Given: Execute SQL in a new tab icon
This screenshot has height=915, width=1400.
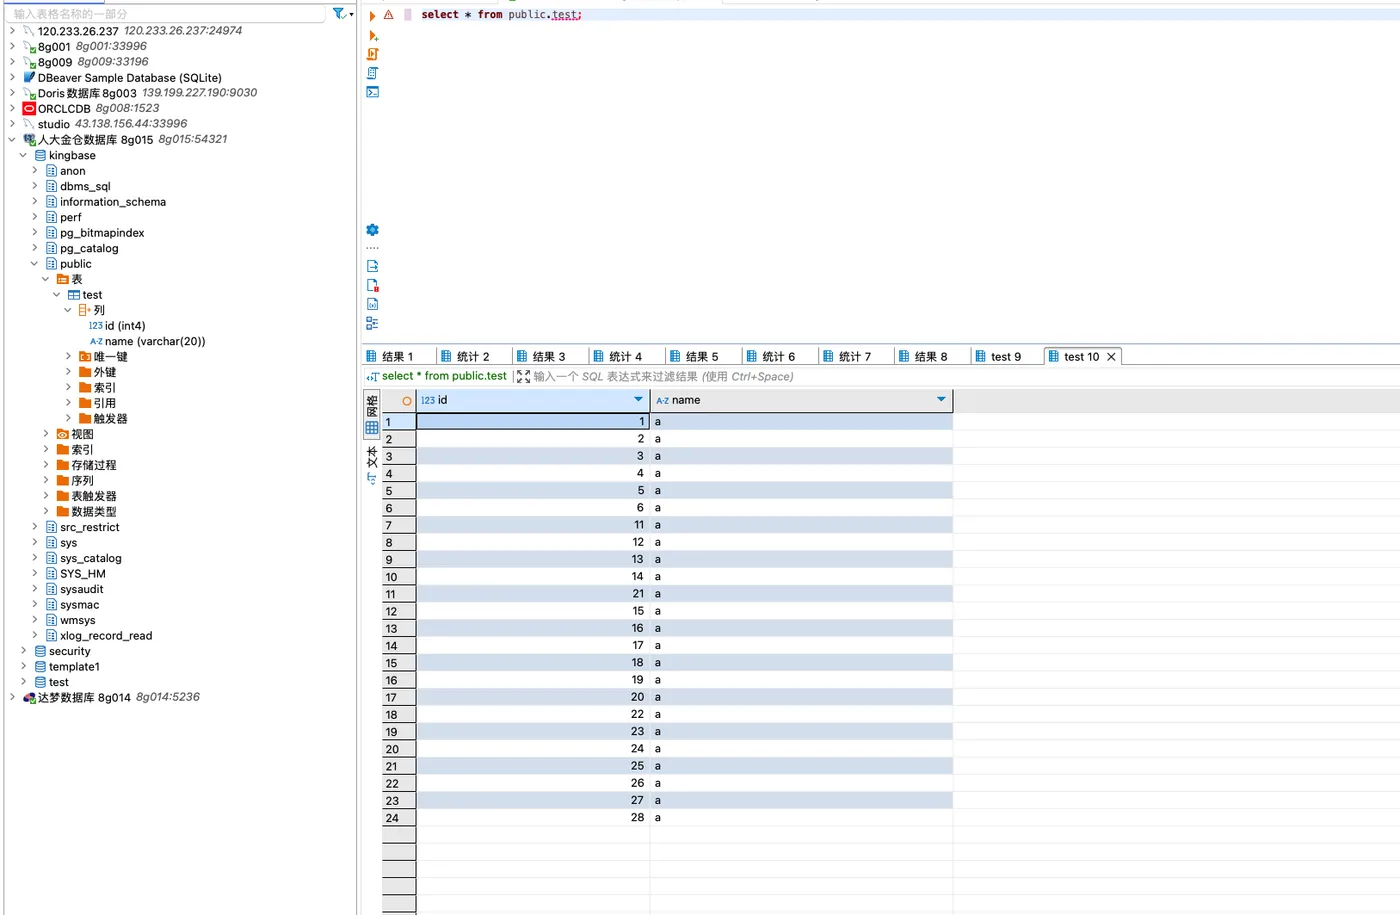Looking at the screenshot, I should (x=373, y=35).
